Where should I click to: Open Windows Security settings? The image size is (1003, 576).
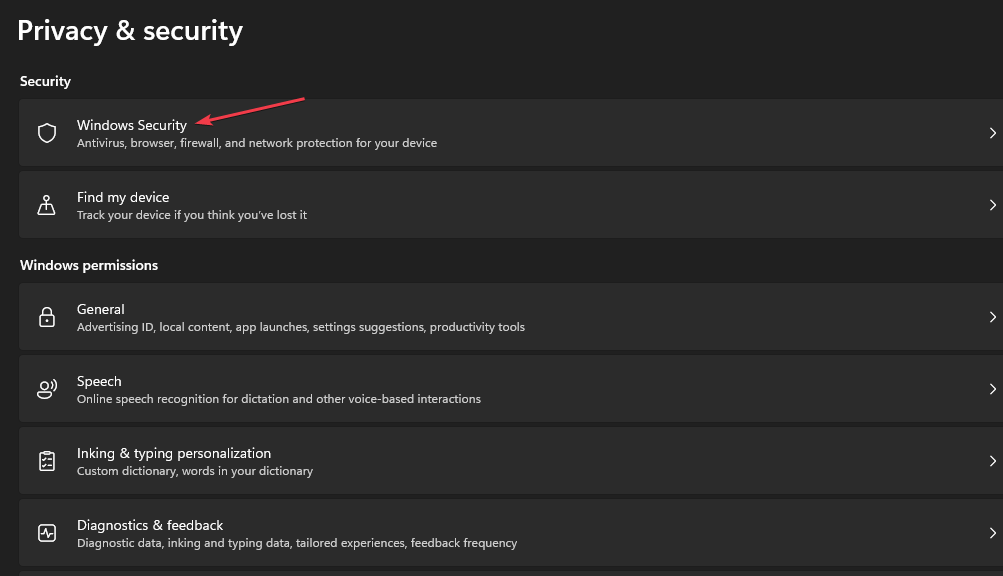[x=400, y=132]
